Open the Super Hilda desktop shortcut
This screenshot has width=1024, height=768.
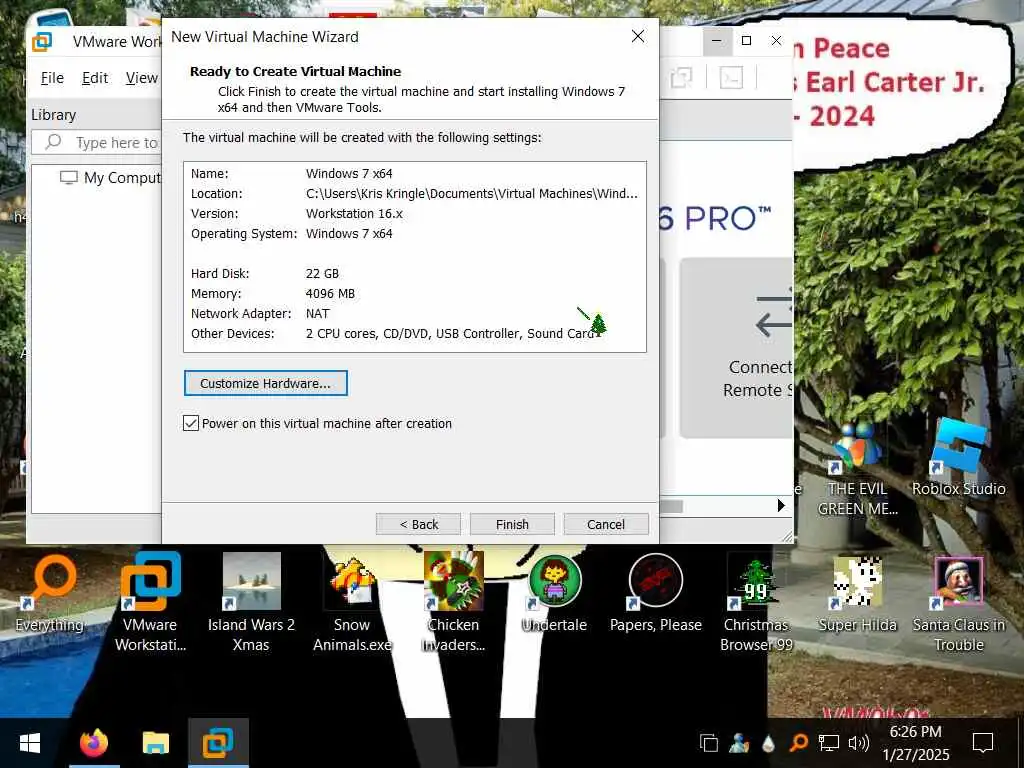coord(857,594)
